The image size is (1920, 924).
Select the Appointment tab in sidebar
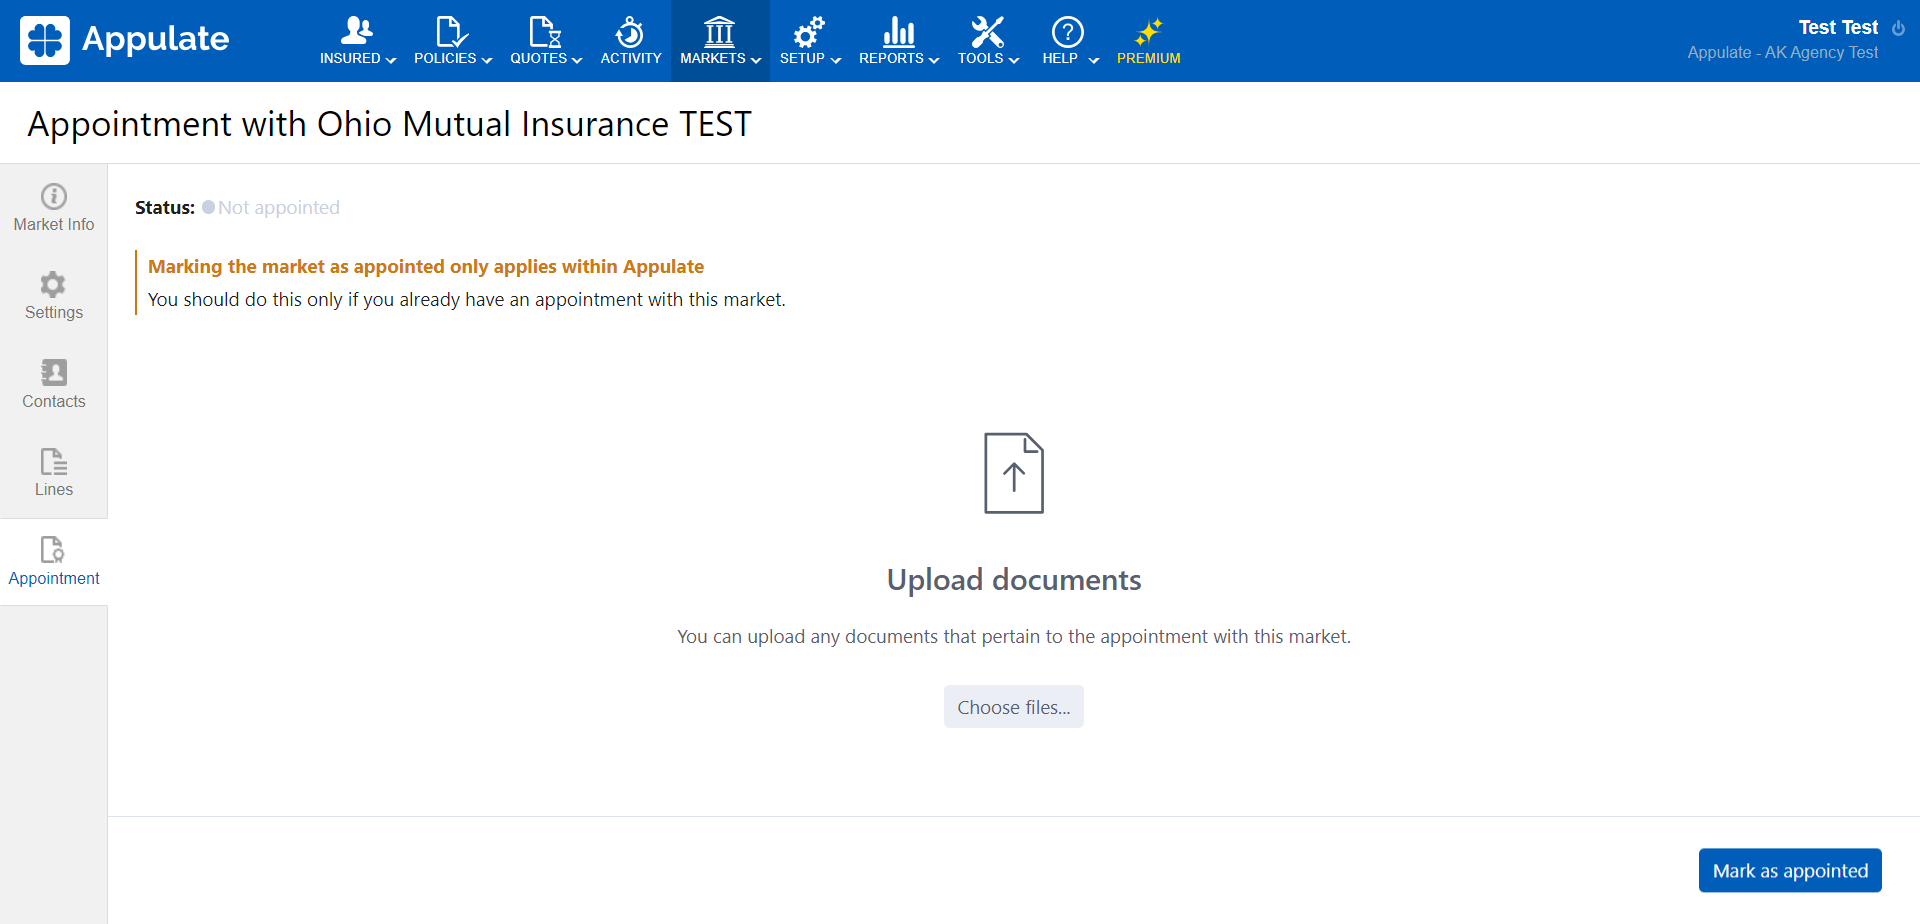pyautogui.click(x=54, y=562)
